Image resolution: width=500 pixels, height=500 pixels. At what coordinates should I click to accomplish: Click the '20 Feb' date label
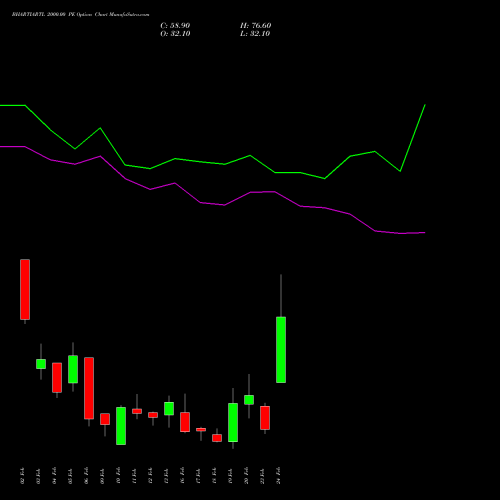point(246,476)
